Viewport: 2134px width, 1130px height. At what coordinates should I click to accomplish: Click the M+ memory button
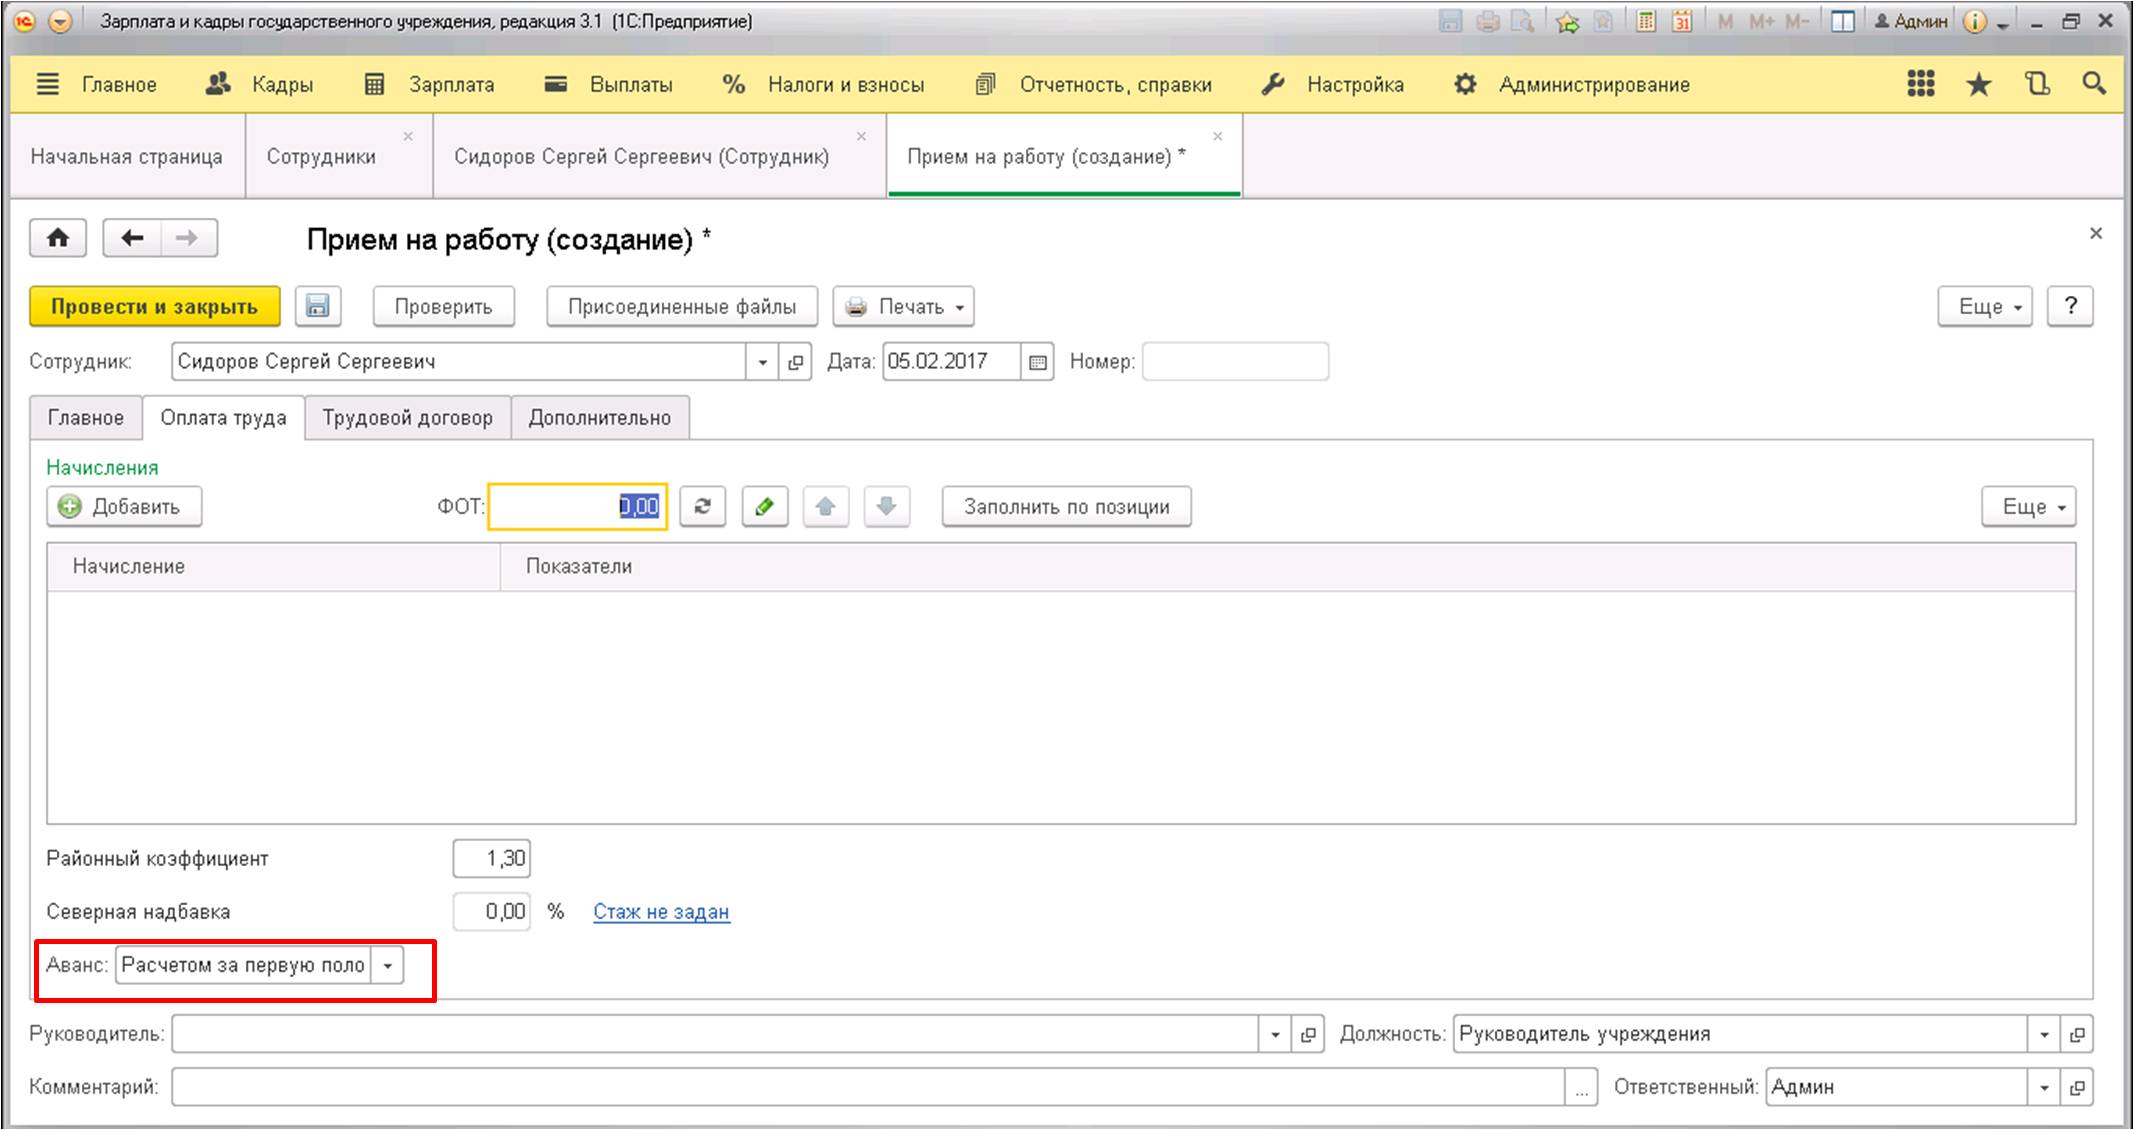tap(1761, 21)
